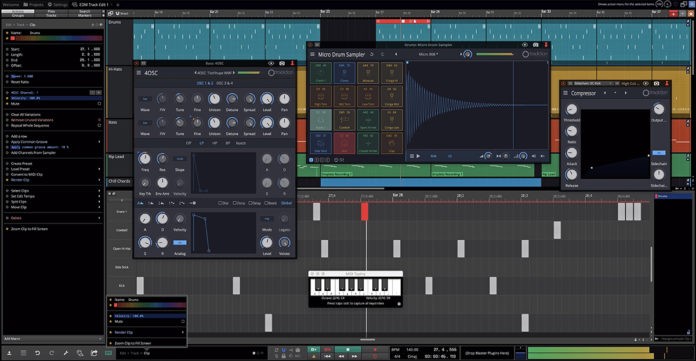Open the Slope dropdown in 4OSC filter
This screenshot has height=361, width=696.
179,159
